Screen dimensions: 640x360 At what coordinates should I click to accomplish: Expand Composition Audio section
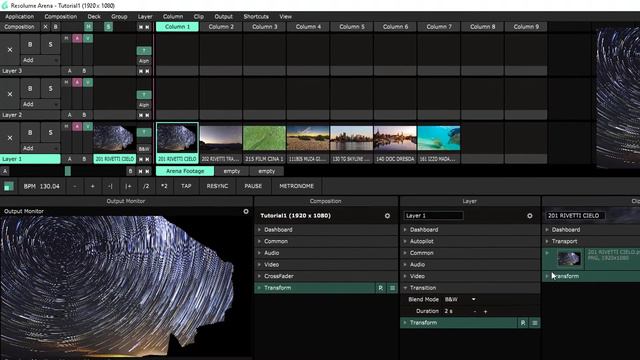coord(326,253)
